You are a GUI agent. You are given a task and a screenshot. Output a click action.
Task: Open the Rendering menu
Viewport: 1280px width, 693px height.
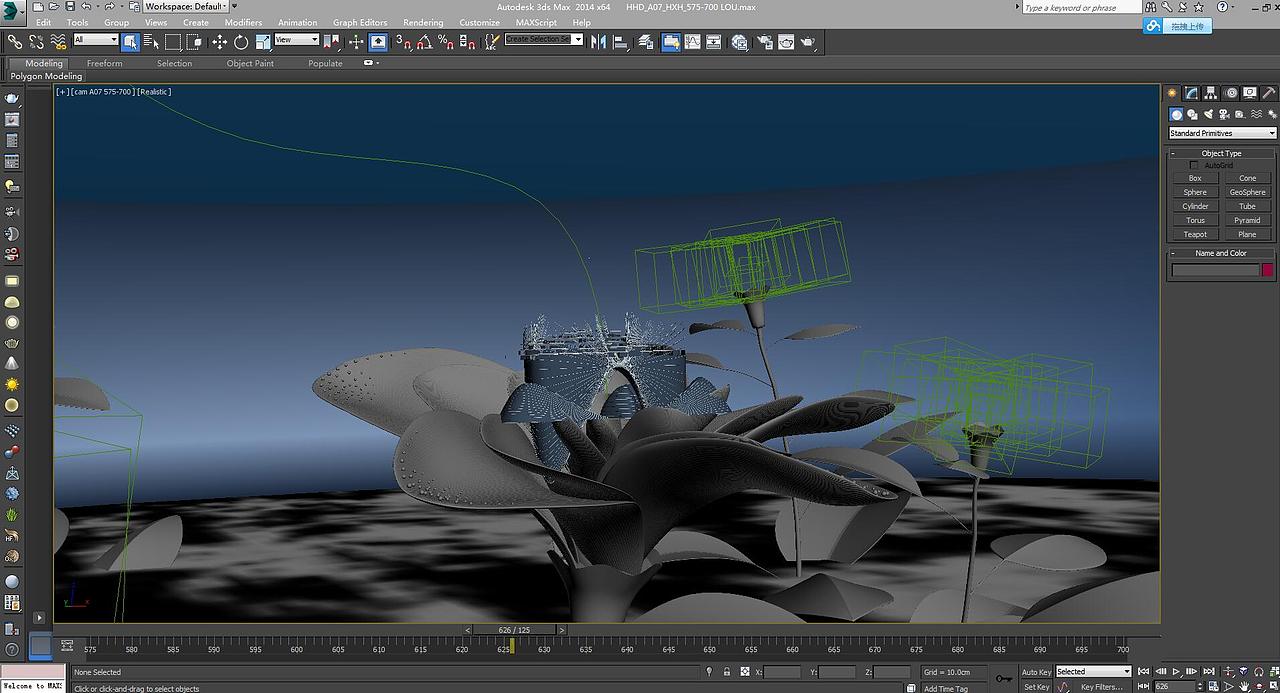pos(423,22)
